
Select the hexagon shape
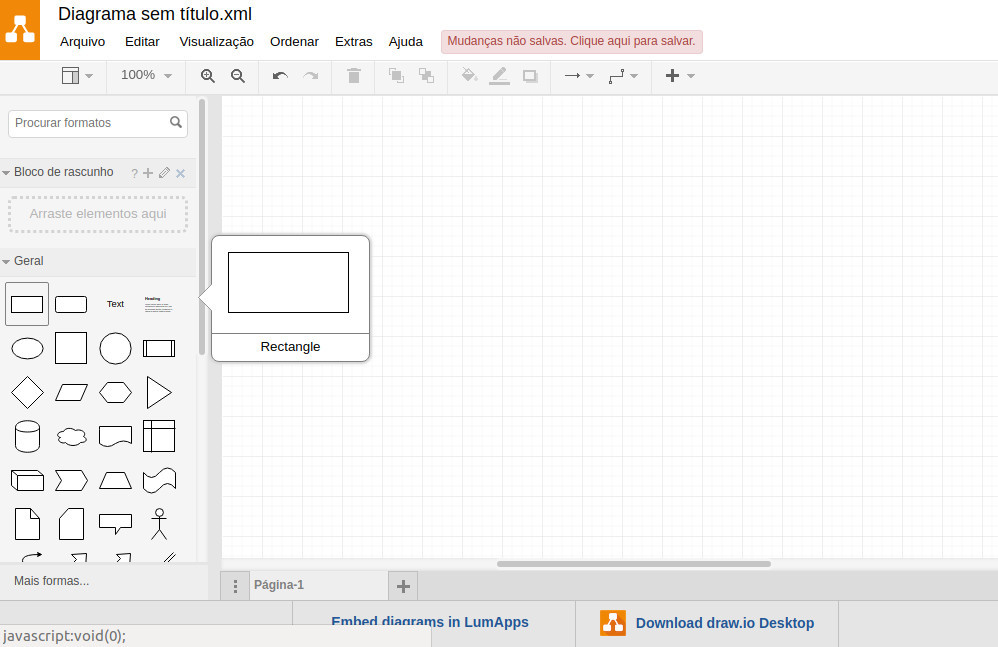[x=115, y=392]
